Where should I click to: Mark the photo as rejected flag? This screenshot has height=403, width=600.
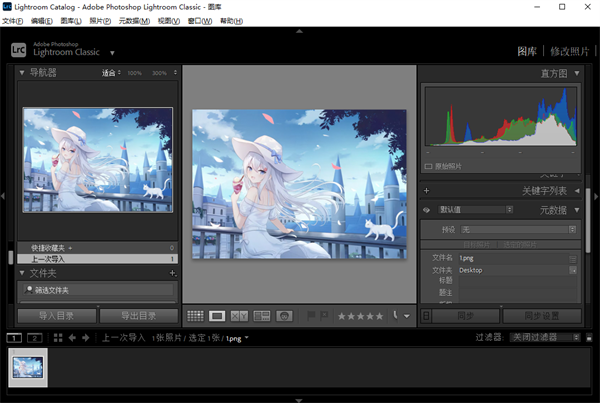[323, 316]
